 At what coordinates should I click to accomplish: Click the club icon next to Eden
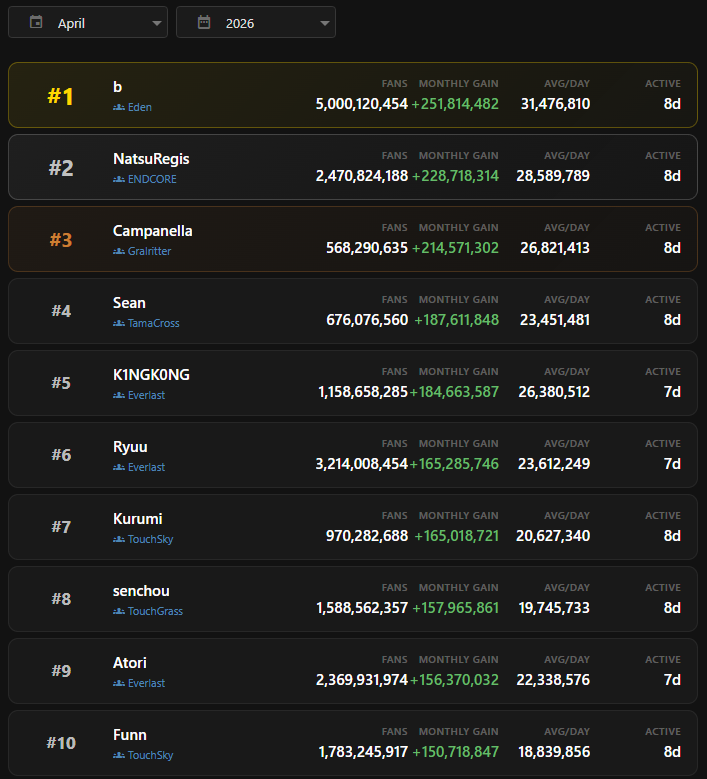coord(119,107)
